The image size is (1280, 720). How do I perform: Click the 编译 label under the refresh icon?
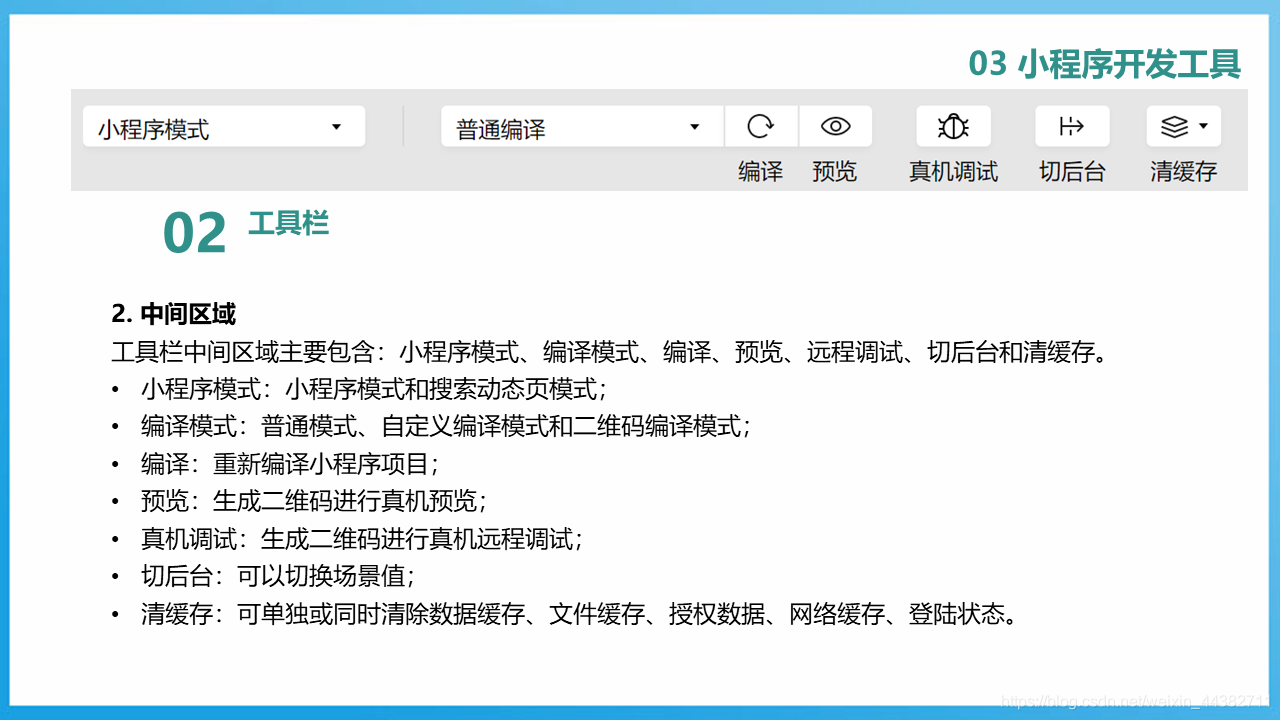761,171
